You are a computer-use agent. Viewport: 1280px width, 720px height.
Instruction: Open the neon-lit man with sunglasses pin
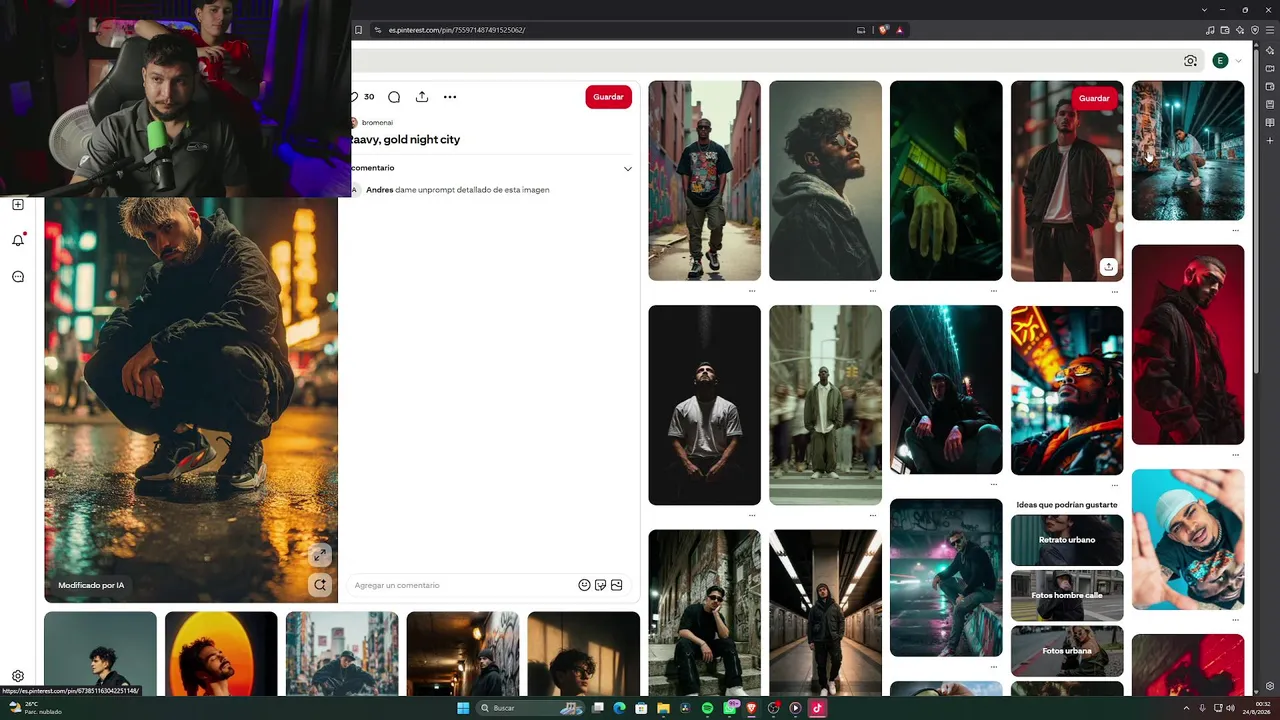[x=1067, y=390]
